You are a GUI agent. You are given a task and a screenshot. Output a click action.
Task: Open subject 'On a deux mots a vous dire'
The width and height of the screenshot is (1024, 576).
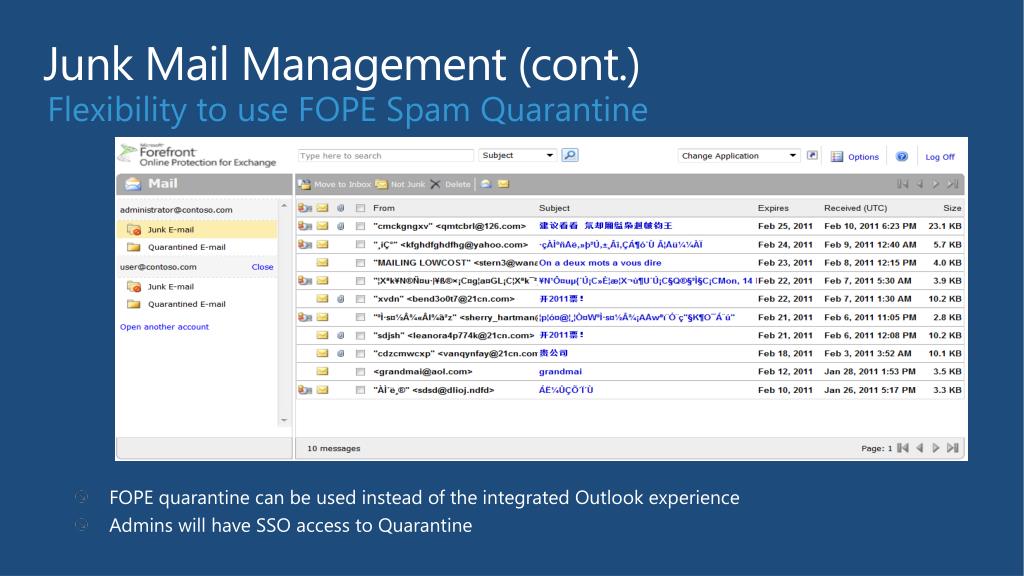tap(600, 263)
